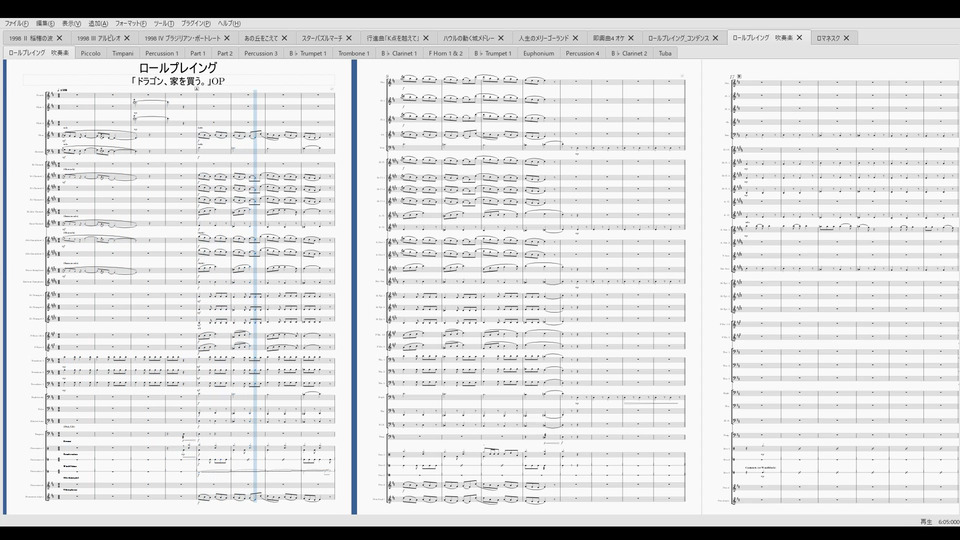The width and height of the screenshot is (960, 540).
Task: Open the フォーマット(F) menu
Action: pyautogui.click(x=131, y=23)
